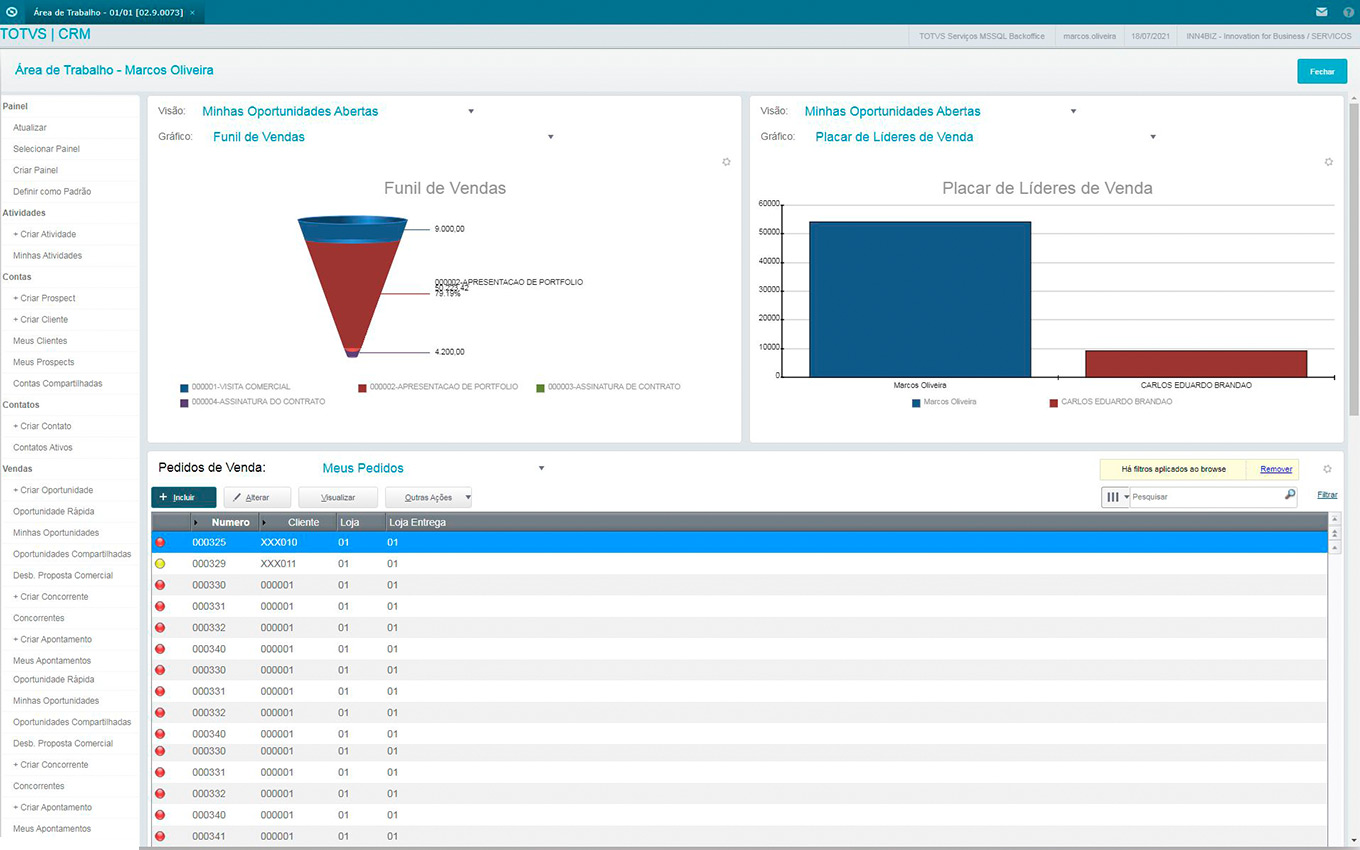Click the yellow status dot of order 000329
Viewport: 1360px width, 850px height.
click(160, 564)
